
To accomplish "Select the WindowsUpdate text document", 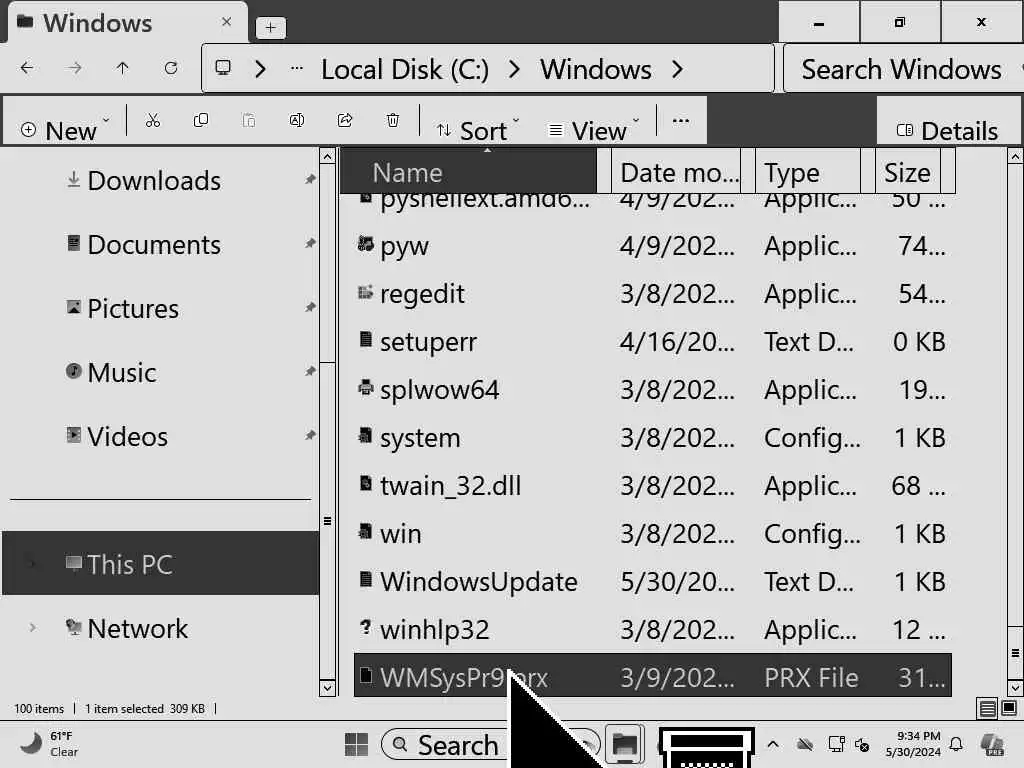I will (x=652, y=582).
